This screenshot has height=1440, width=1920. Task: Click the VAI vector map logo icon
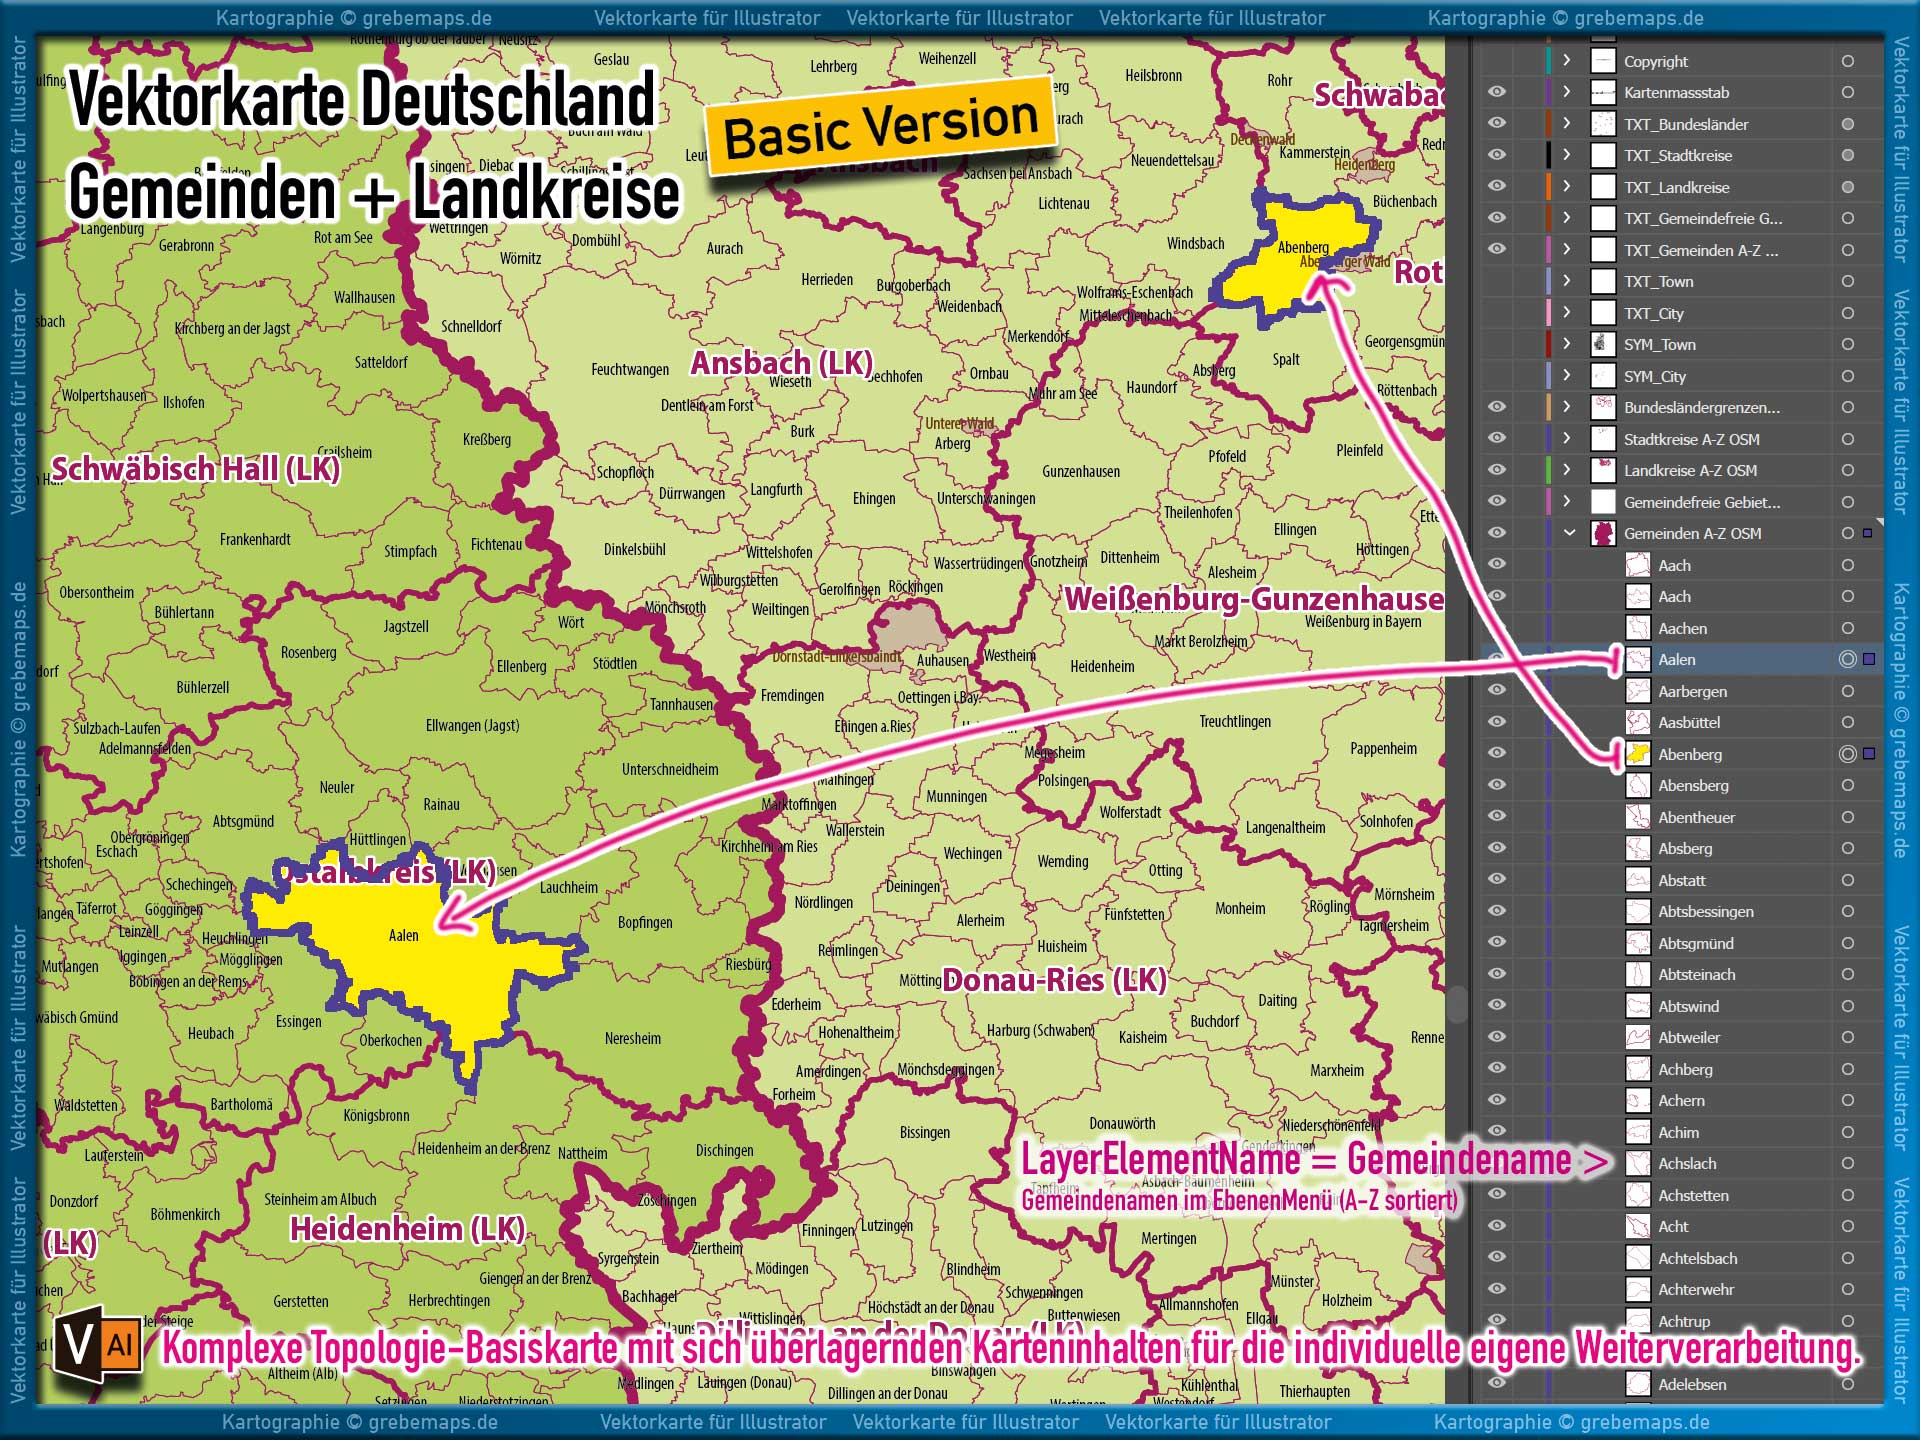click(x=97, y=1343)
